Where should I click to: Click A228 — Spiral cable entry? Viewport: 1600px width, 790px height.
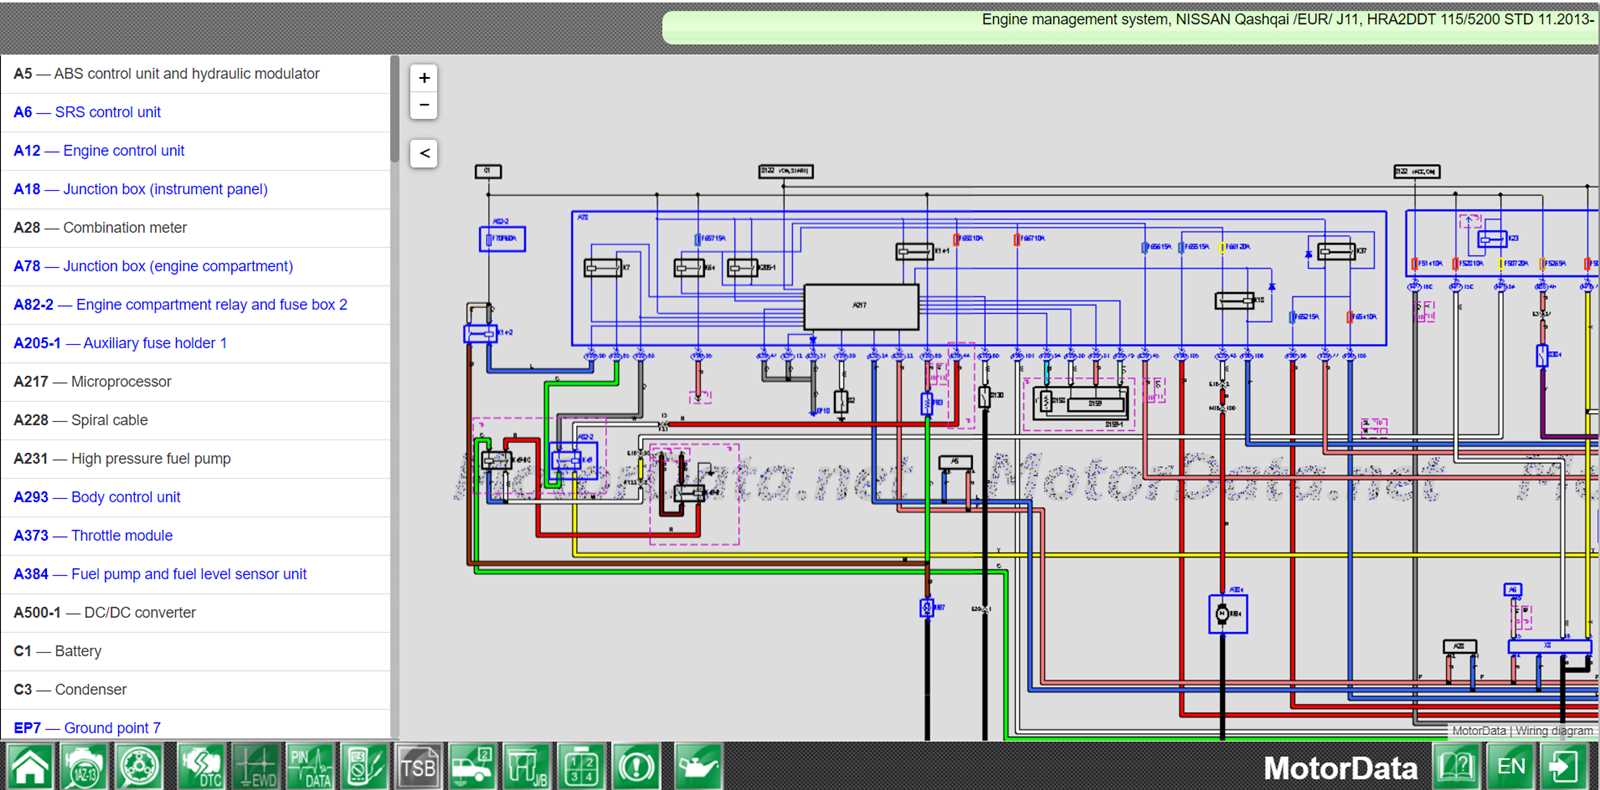[195, 420]
